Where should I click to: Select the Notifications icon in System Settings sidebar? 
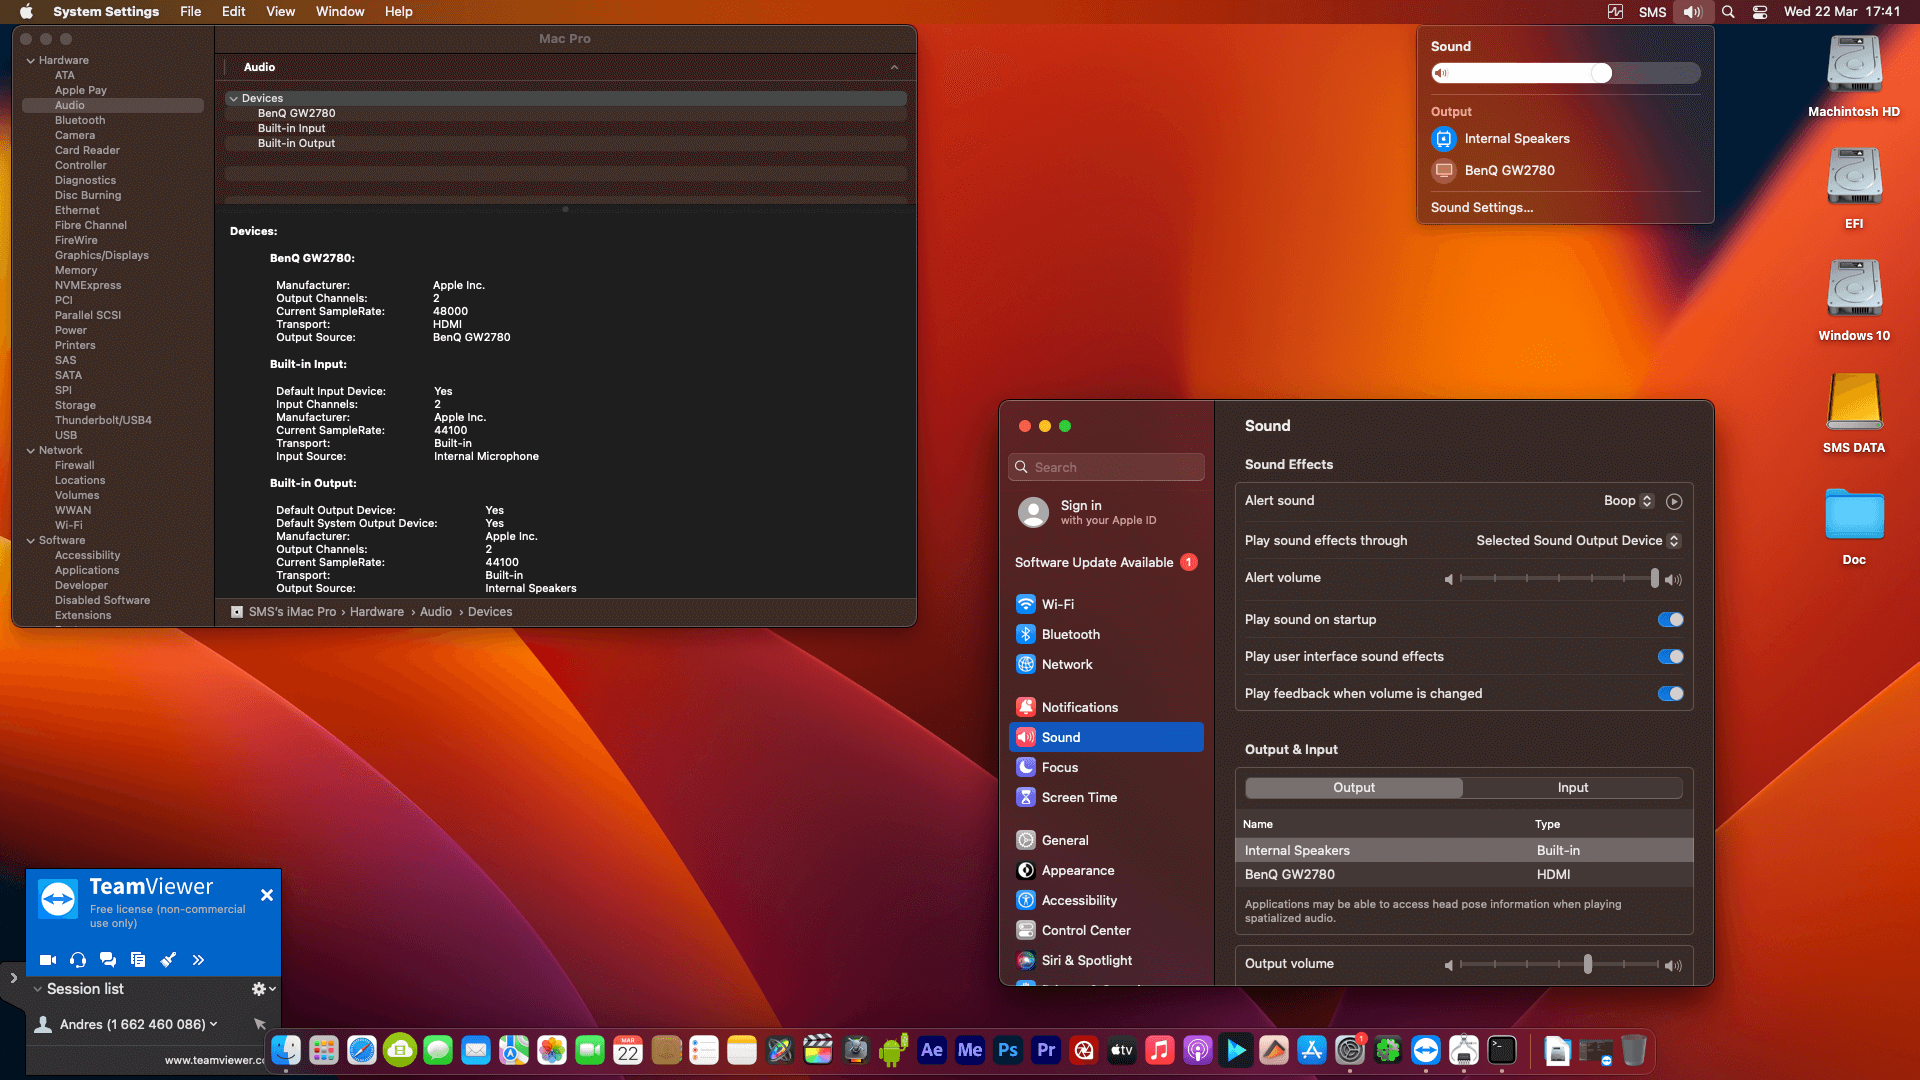coord(1026,707)
